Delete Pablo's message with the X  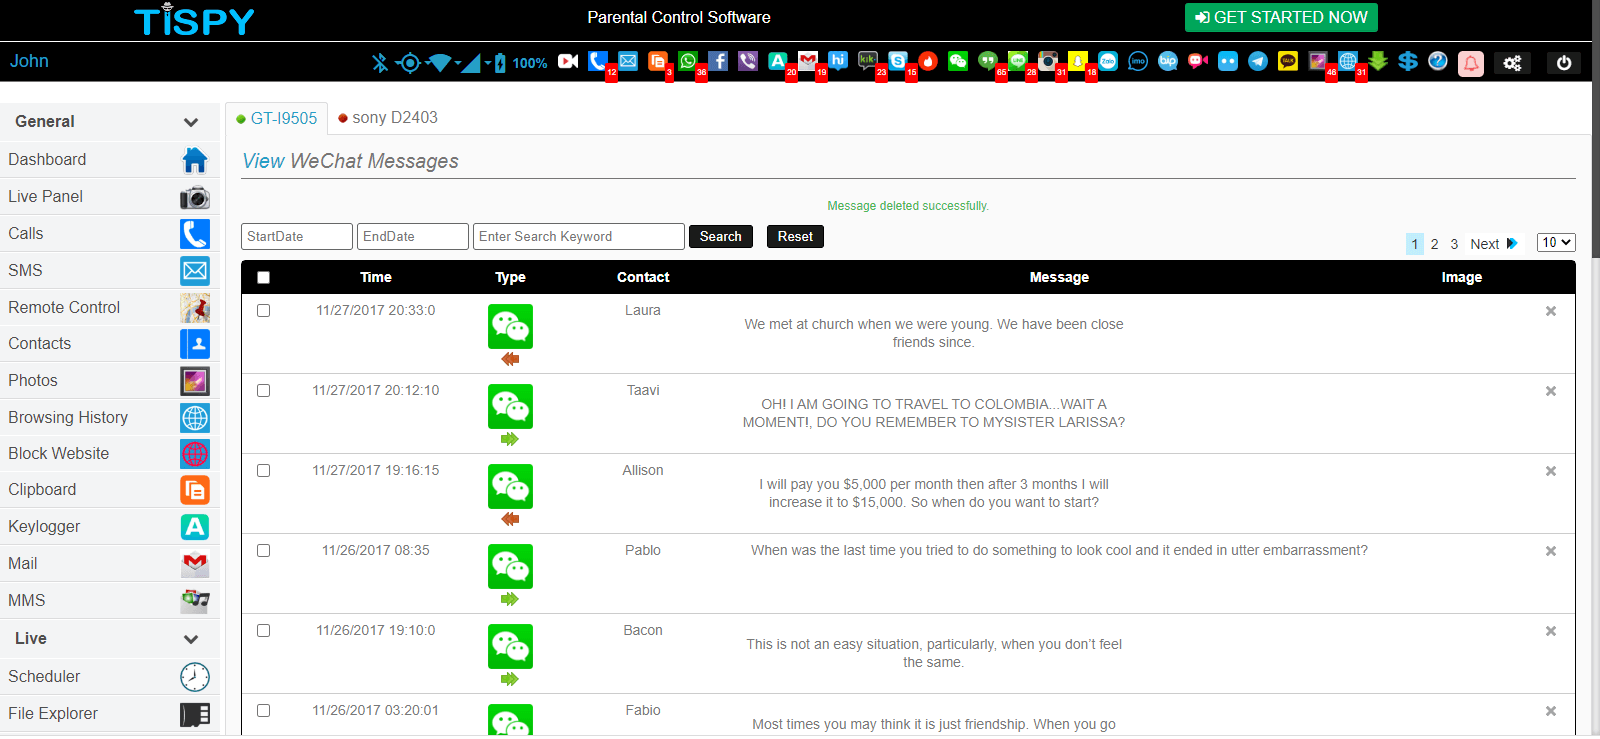1551,551
